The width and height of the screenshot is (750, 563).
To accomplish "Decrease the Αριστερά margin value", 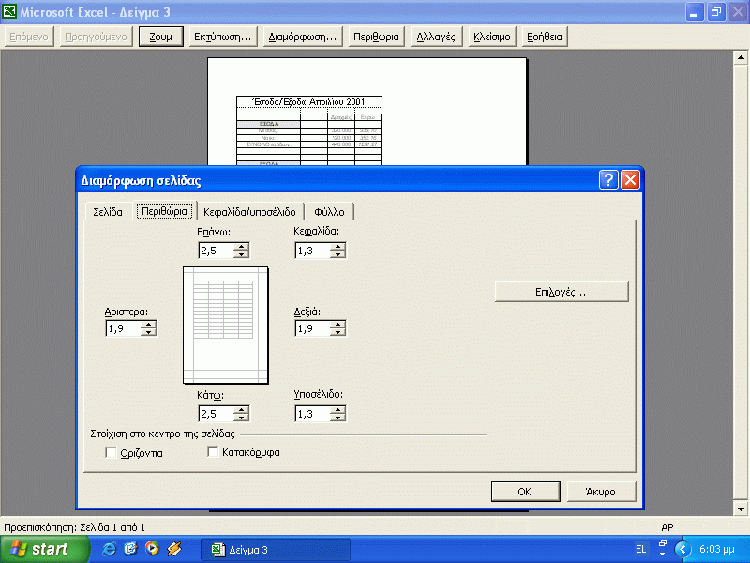I will point(148,332).
